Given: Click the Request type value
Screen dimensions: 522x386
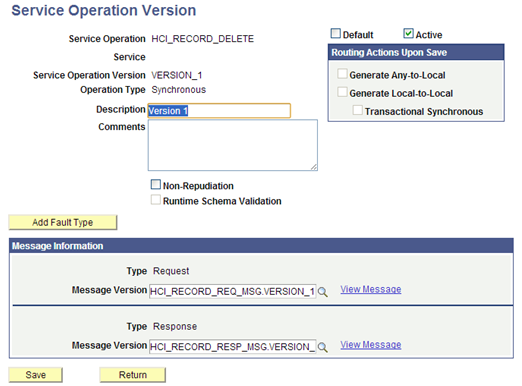Looking at the screenshot, I should (171, 271).
